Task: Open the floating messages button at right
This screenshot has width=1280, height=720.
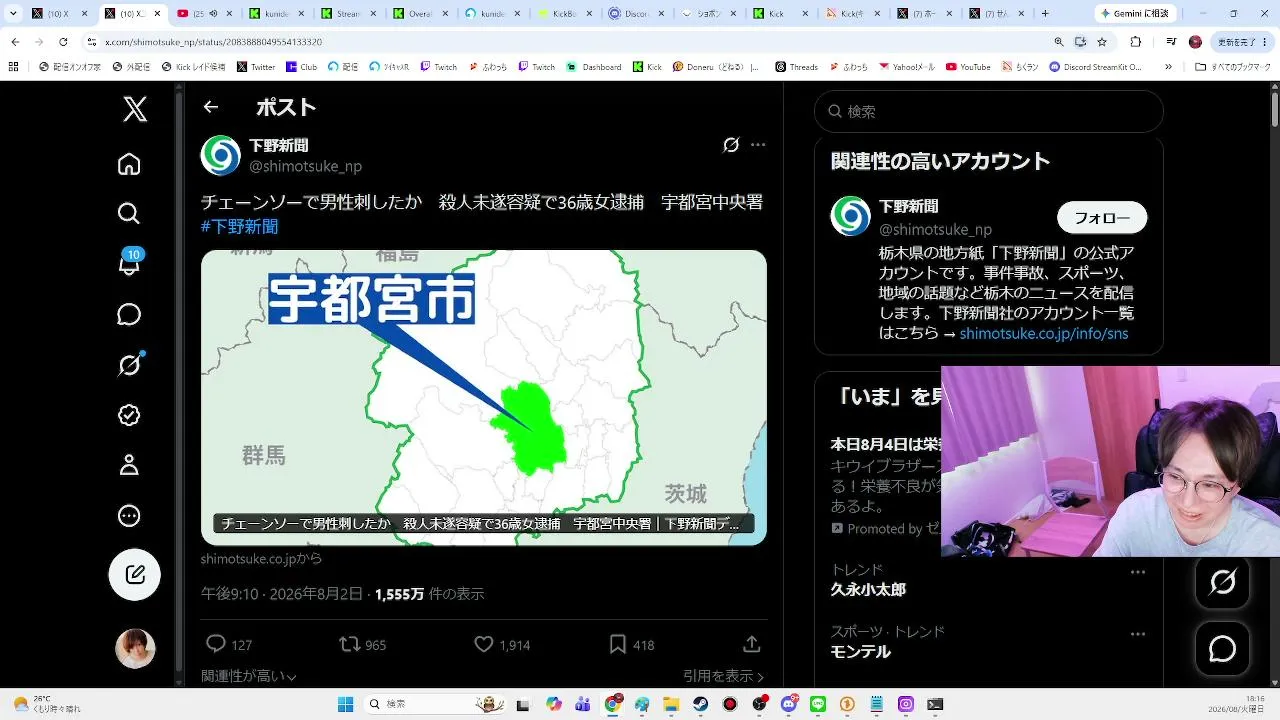Action: pos(1223,649)
